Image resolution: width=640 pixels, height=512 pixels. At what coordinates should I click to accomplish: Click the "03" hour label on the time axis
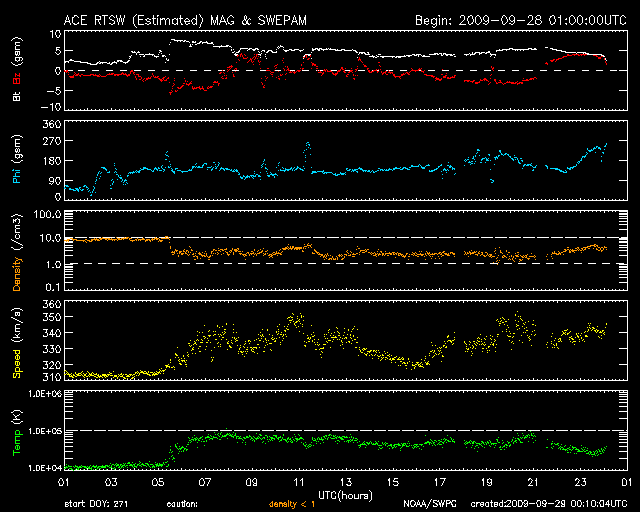[x=111, y=483]
